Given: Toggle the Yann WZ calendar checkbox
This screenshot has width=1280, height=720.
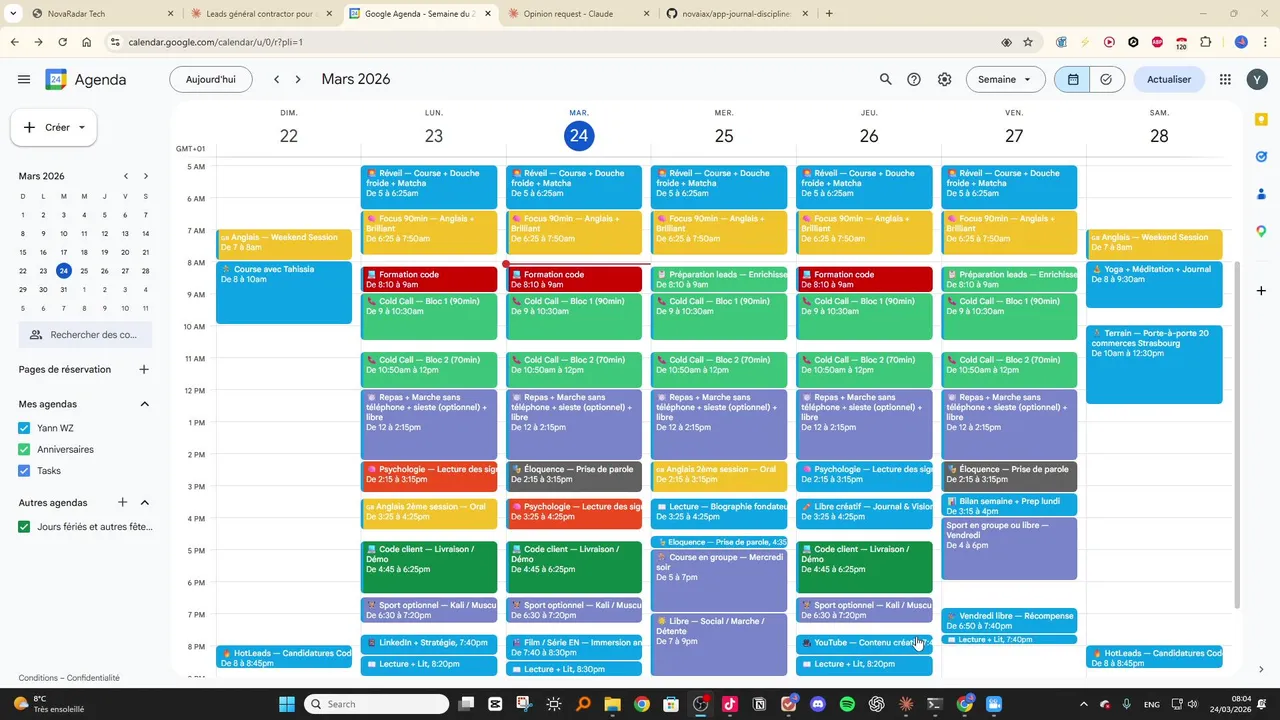Looking at the screenshot, I should click(24, 428).
